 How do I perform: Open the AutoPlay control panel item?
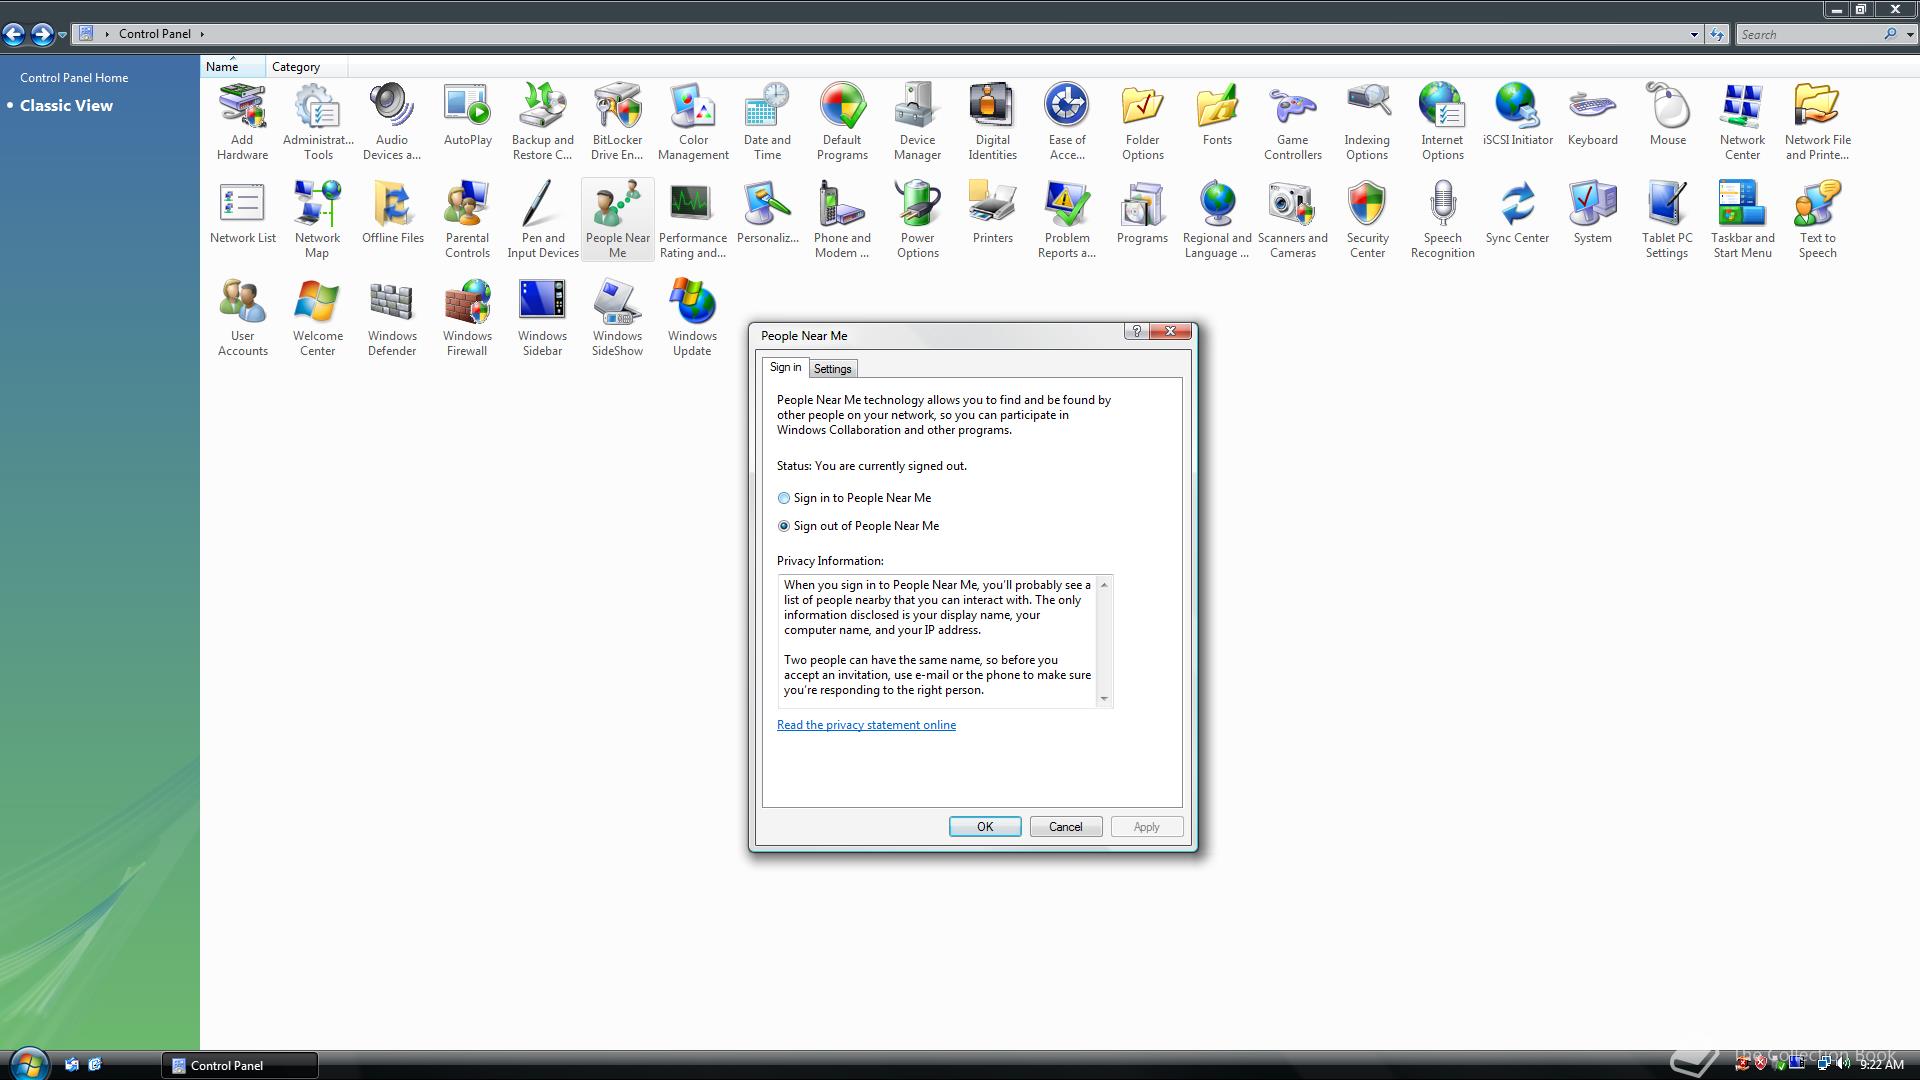pyautogui.click(x=467, y=114)
